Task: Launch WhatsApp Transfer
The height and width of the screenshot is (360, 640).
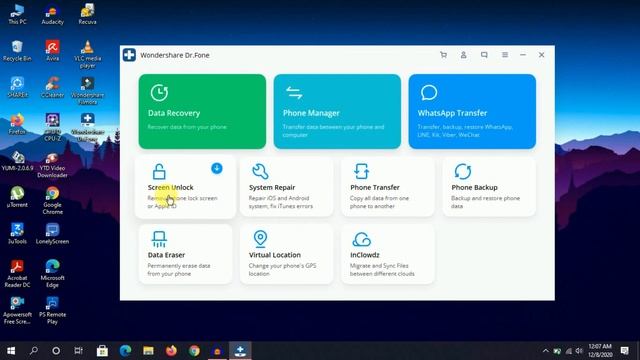Action: (x=472, y=111)
